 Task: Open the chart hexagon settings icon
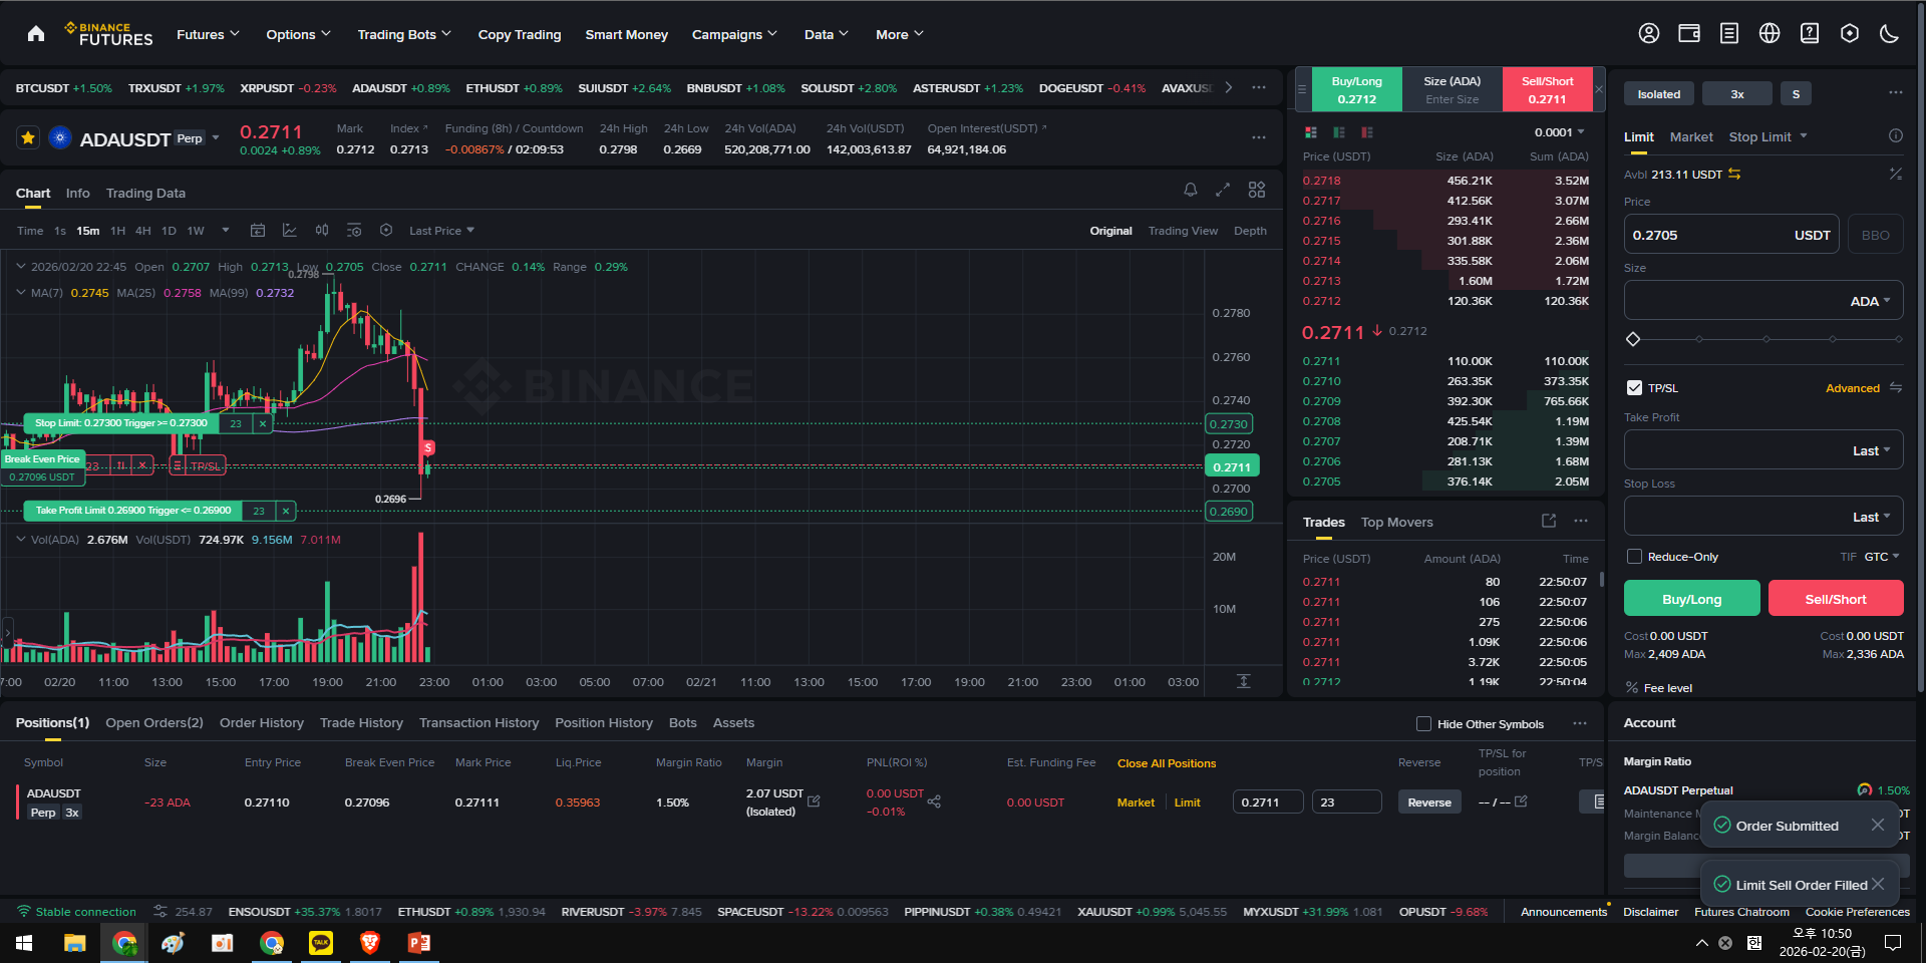click(x=386, y=230)
